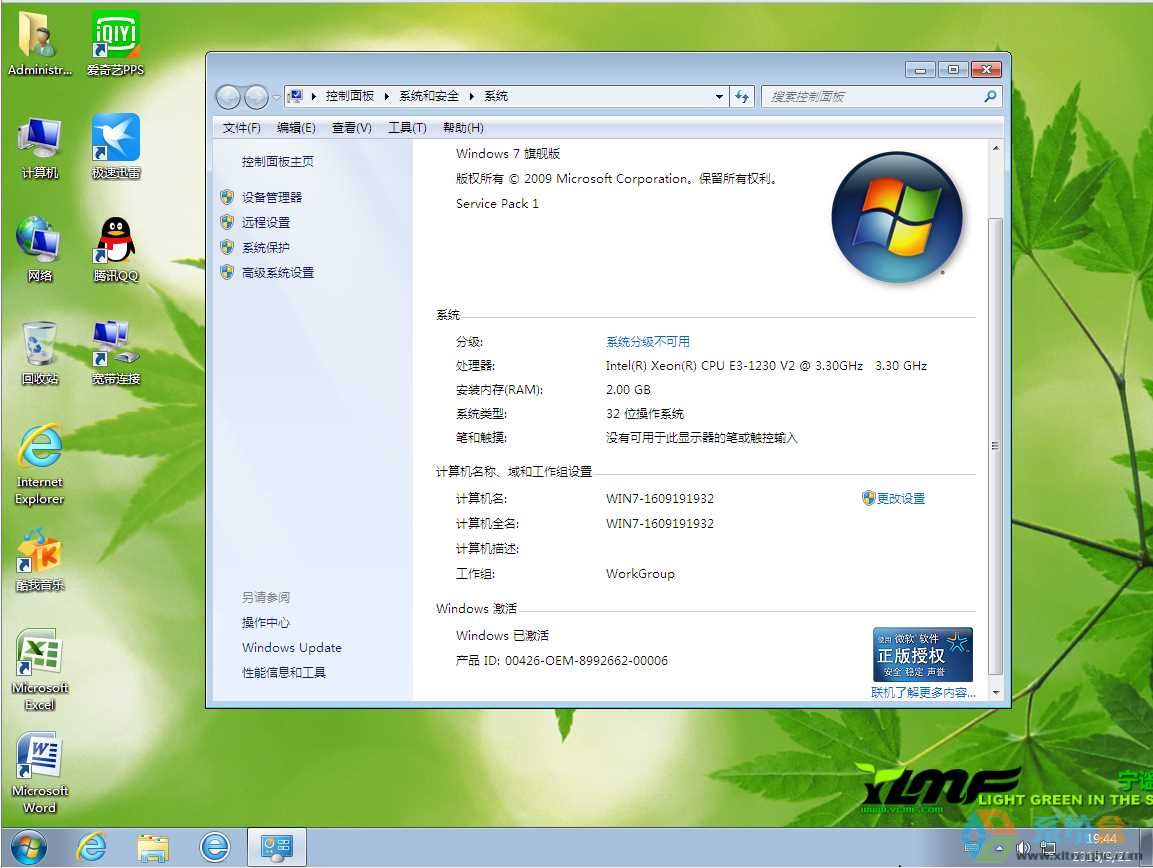1153x868 pixels.
Task: Open the Administrator folder desktop icon
Action: [40, 43]
